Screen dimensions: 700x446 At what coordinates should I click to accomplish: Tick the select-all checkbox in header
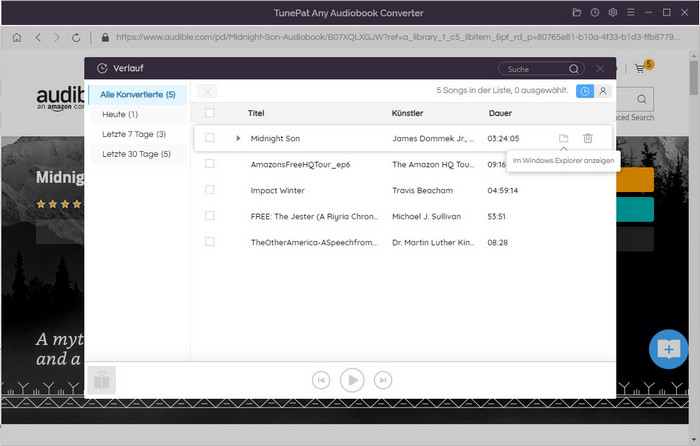click(209, 113)
